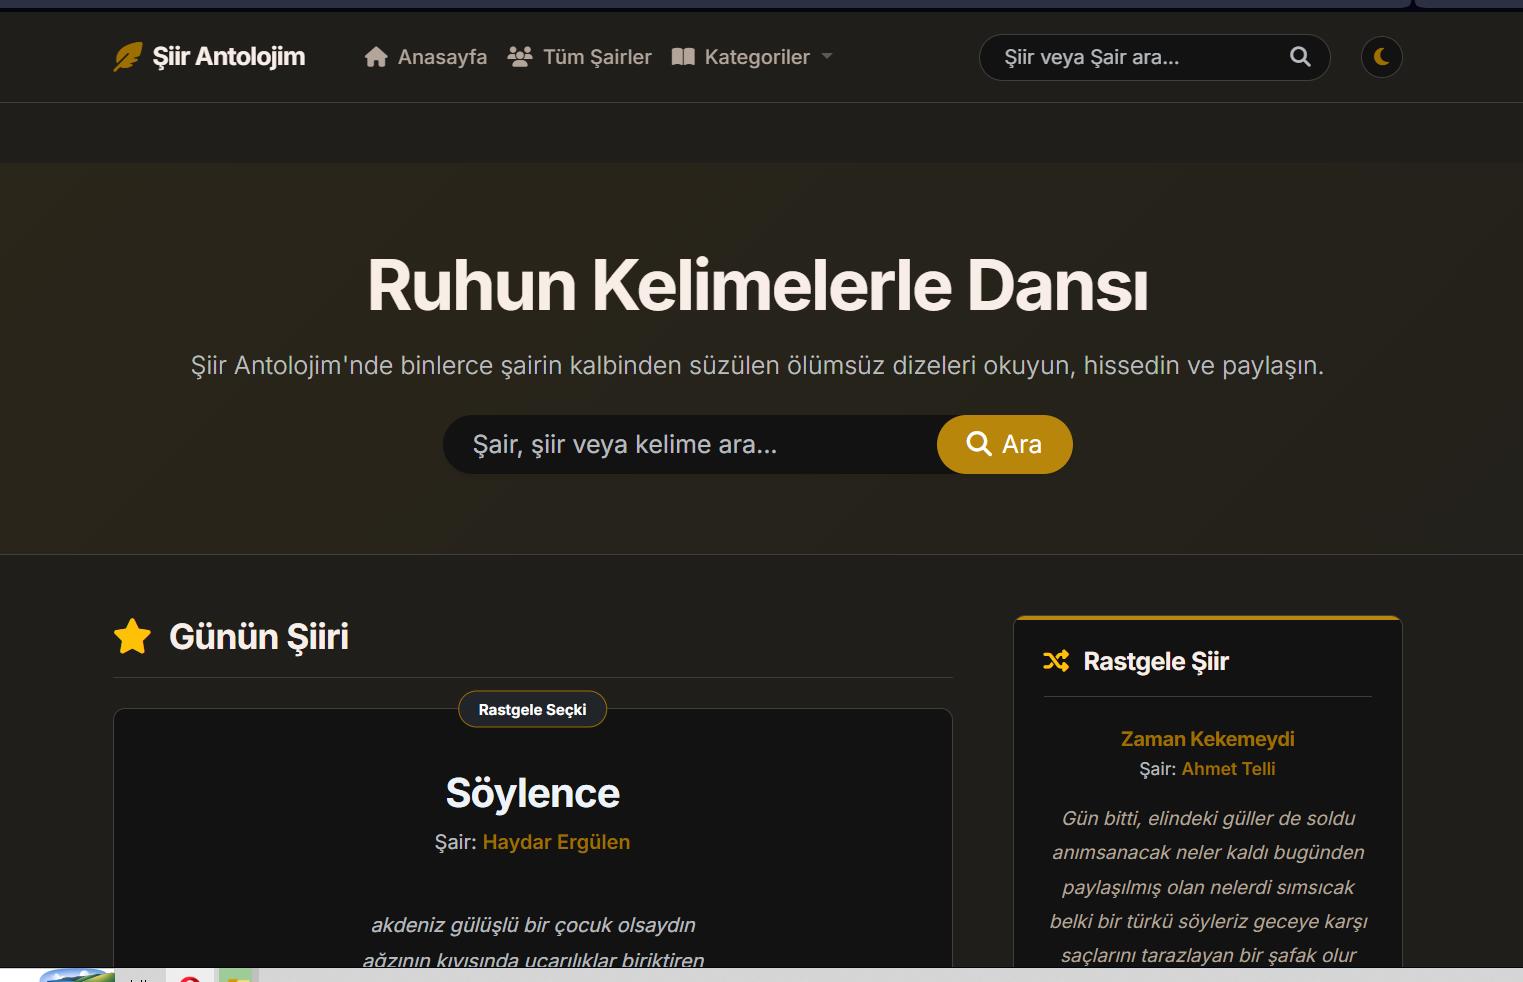The width and height of the screenshot is (1523, 982).
Task: Click the line 'anımsanacak neler kaldı bugünden'
Action: tap(1208, 852)
